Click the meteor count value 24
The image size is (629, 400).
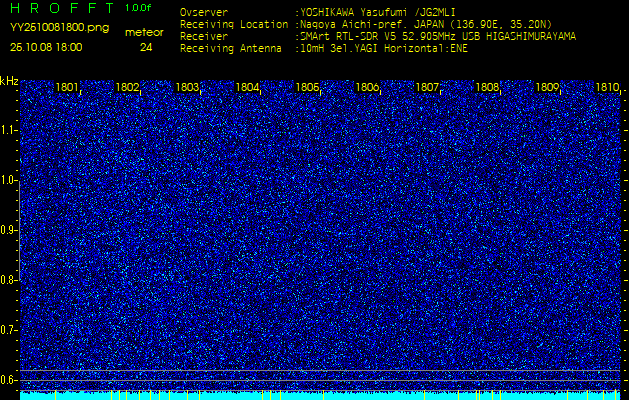click(146, 48)
